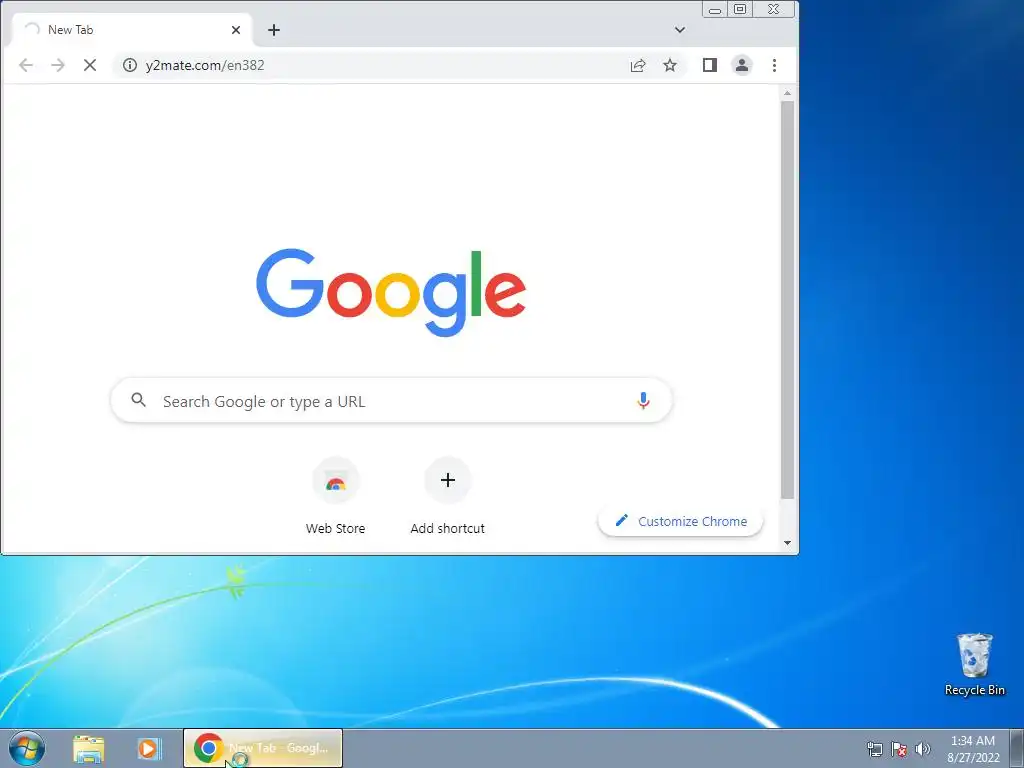Select the New Tab tab
This screenshot has width=1024, height=768.
(132, 30)
